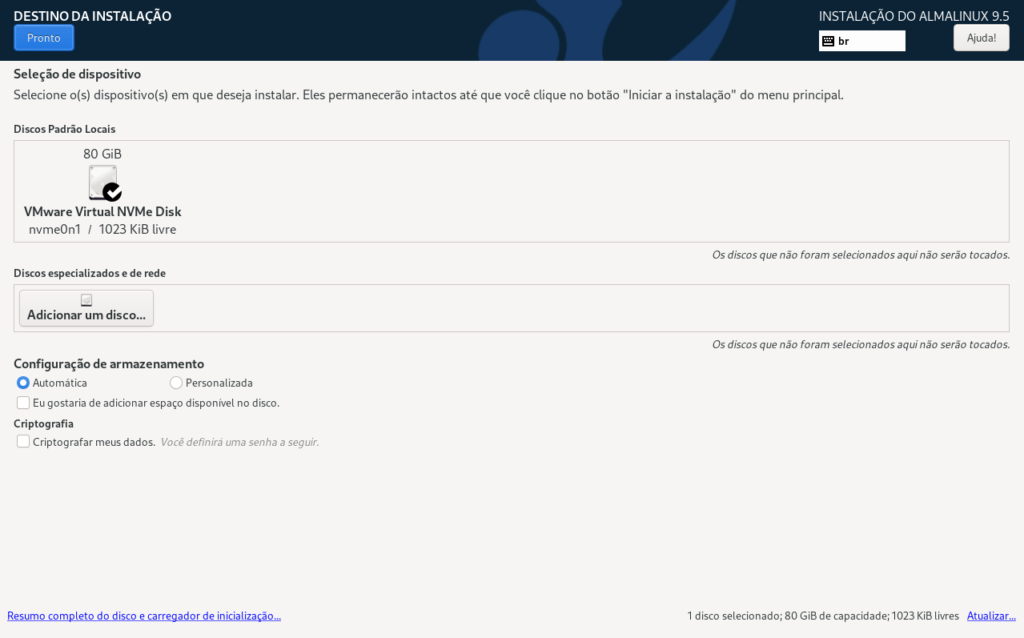Click the Discos Padrão Locais label
This screenshot has height=638, width=1024.
64,129
